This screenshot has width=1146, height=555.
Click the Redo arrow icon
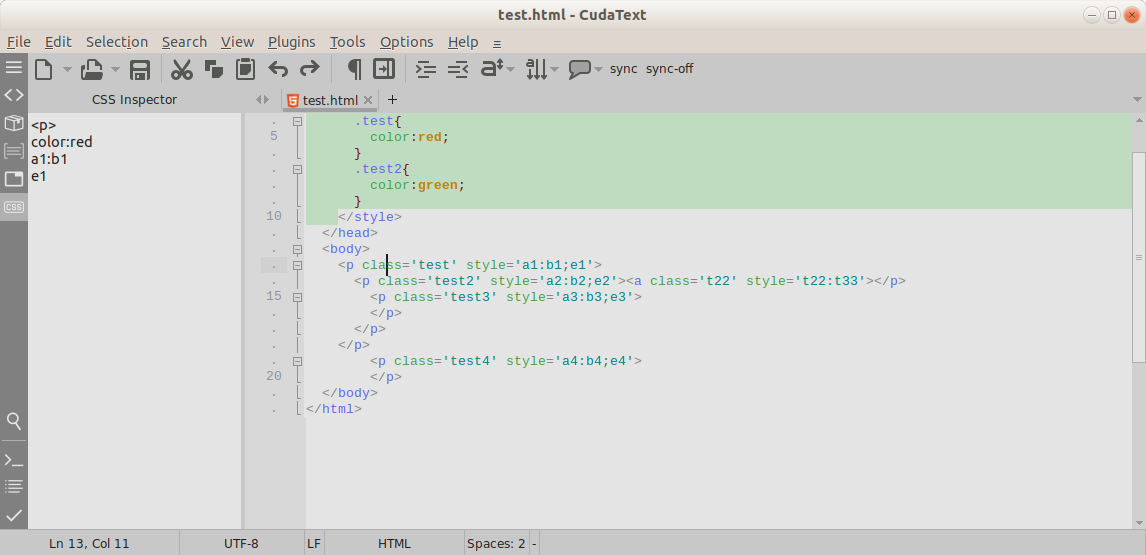pos(310,69)
